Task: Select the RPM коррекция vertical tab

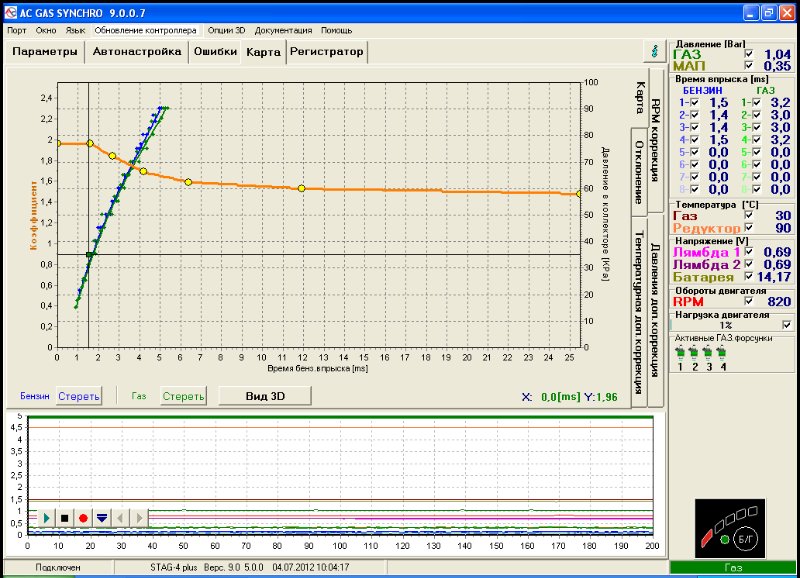Action: click(x=655, y=140)
